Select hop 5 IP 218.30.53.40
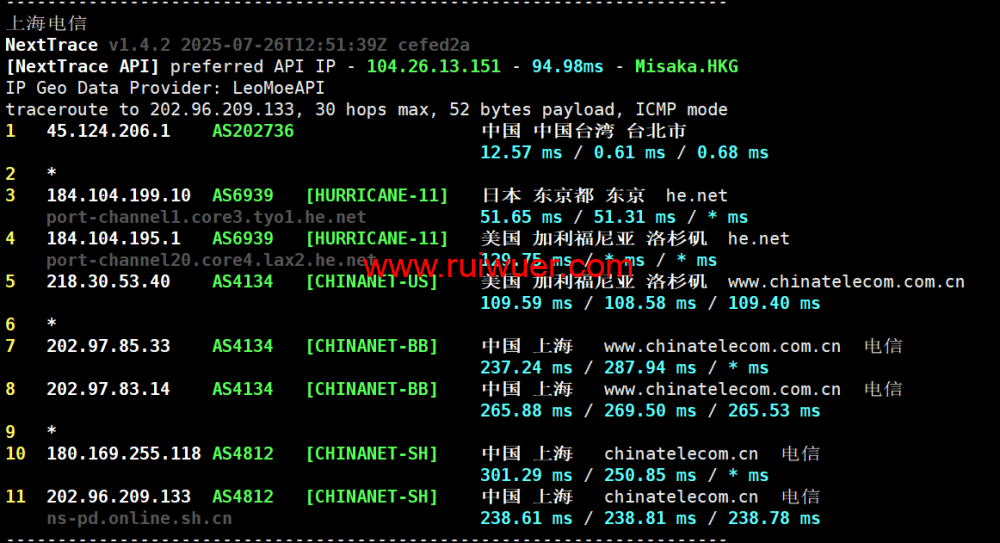Viewport: 1000px width, 543px height. point(108,282)
